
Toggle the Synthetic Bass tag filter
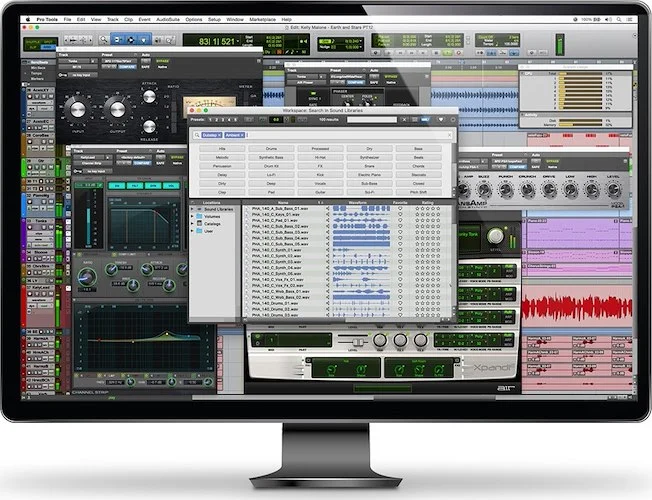click(x=271, y=156)
